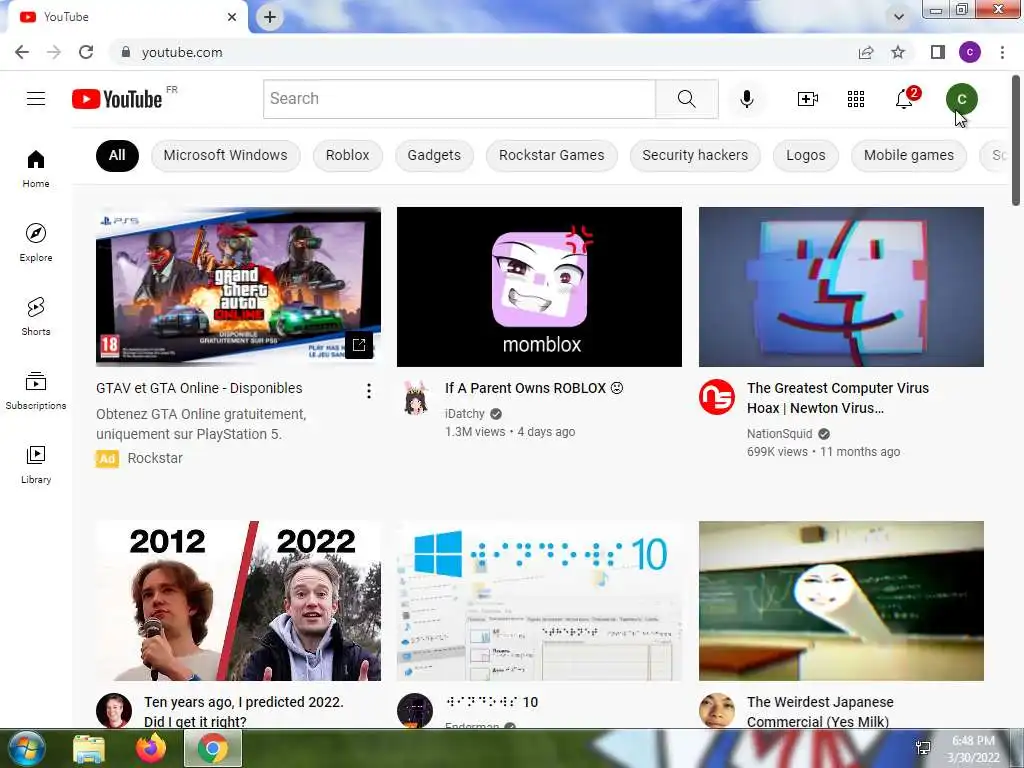Launch Firefox from taskbar

[x=151, y=748]
